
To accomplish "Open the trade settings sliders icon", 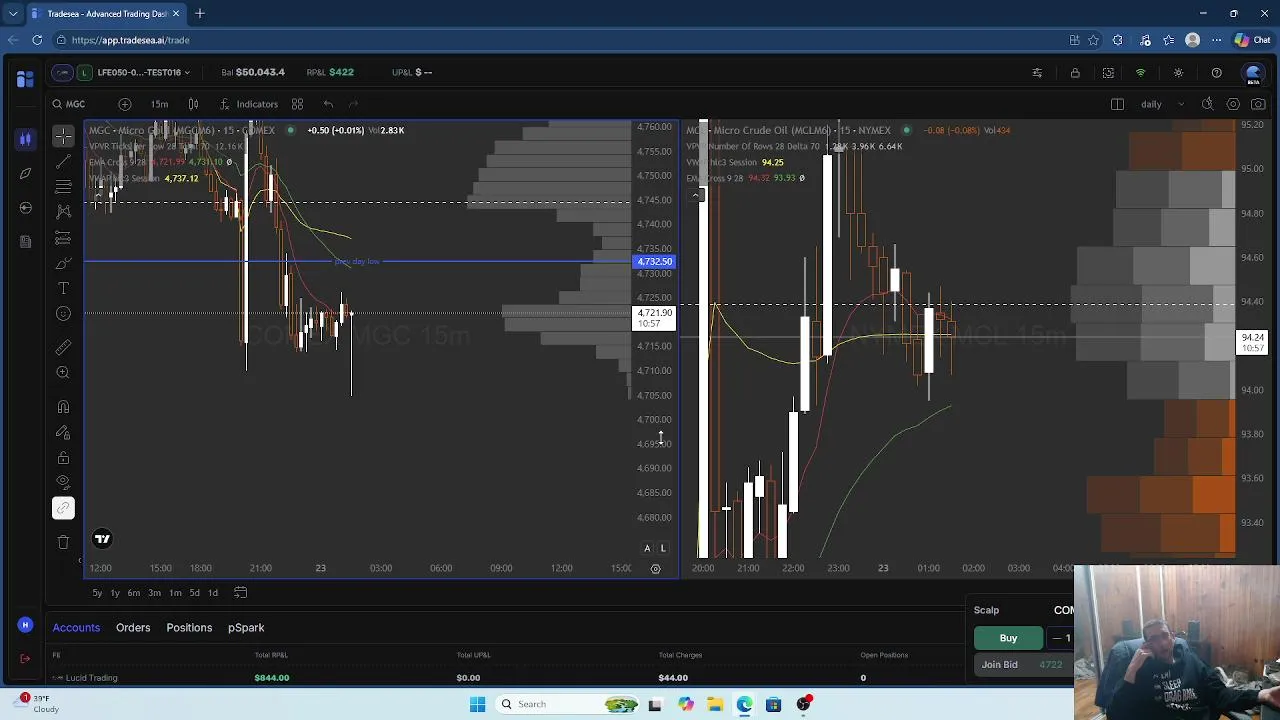I will 1037,73.
